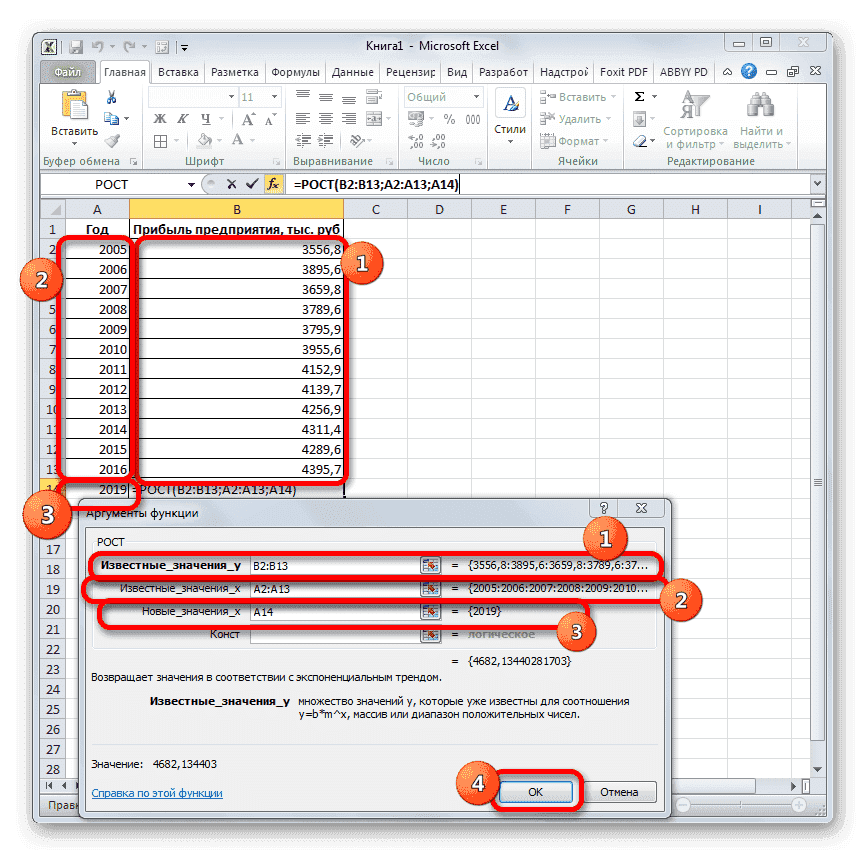Open the font size dropdown
The image size is (866, 856).
click(274, 97)
